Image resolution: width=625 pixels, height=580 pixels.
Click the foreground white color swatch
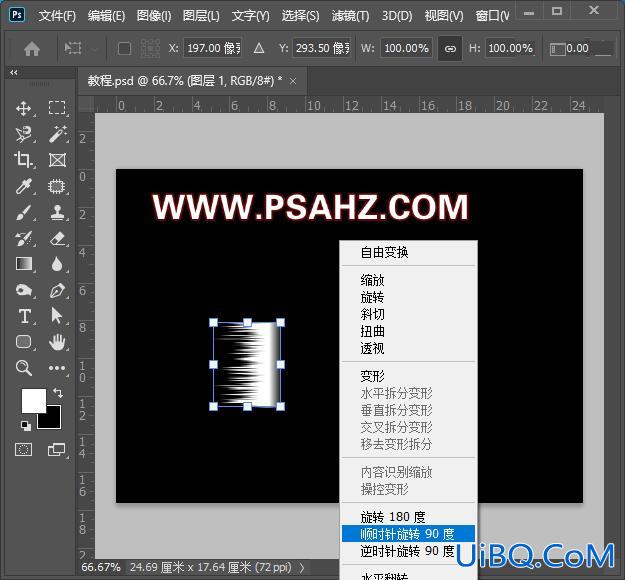[x=33, y=400]
